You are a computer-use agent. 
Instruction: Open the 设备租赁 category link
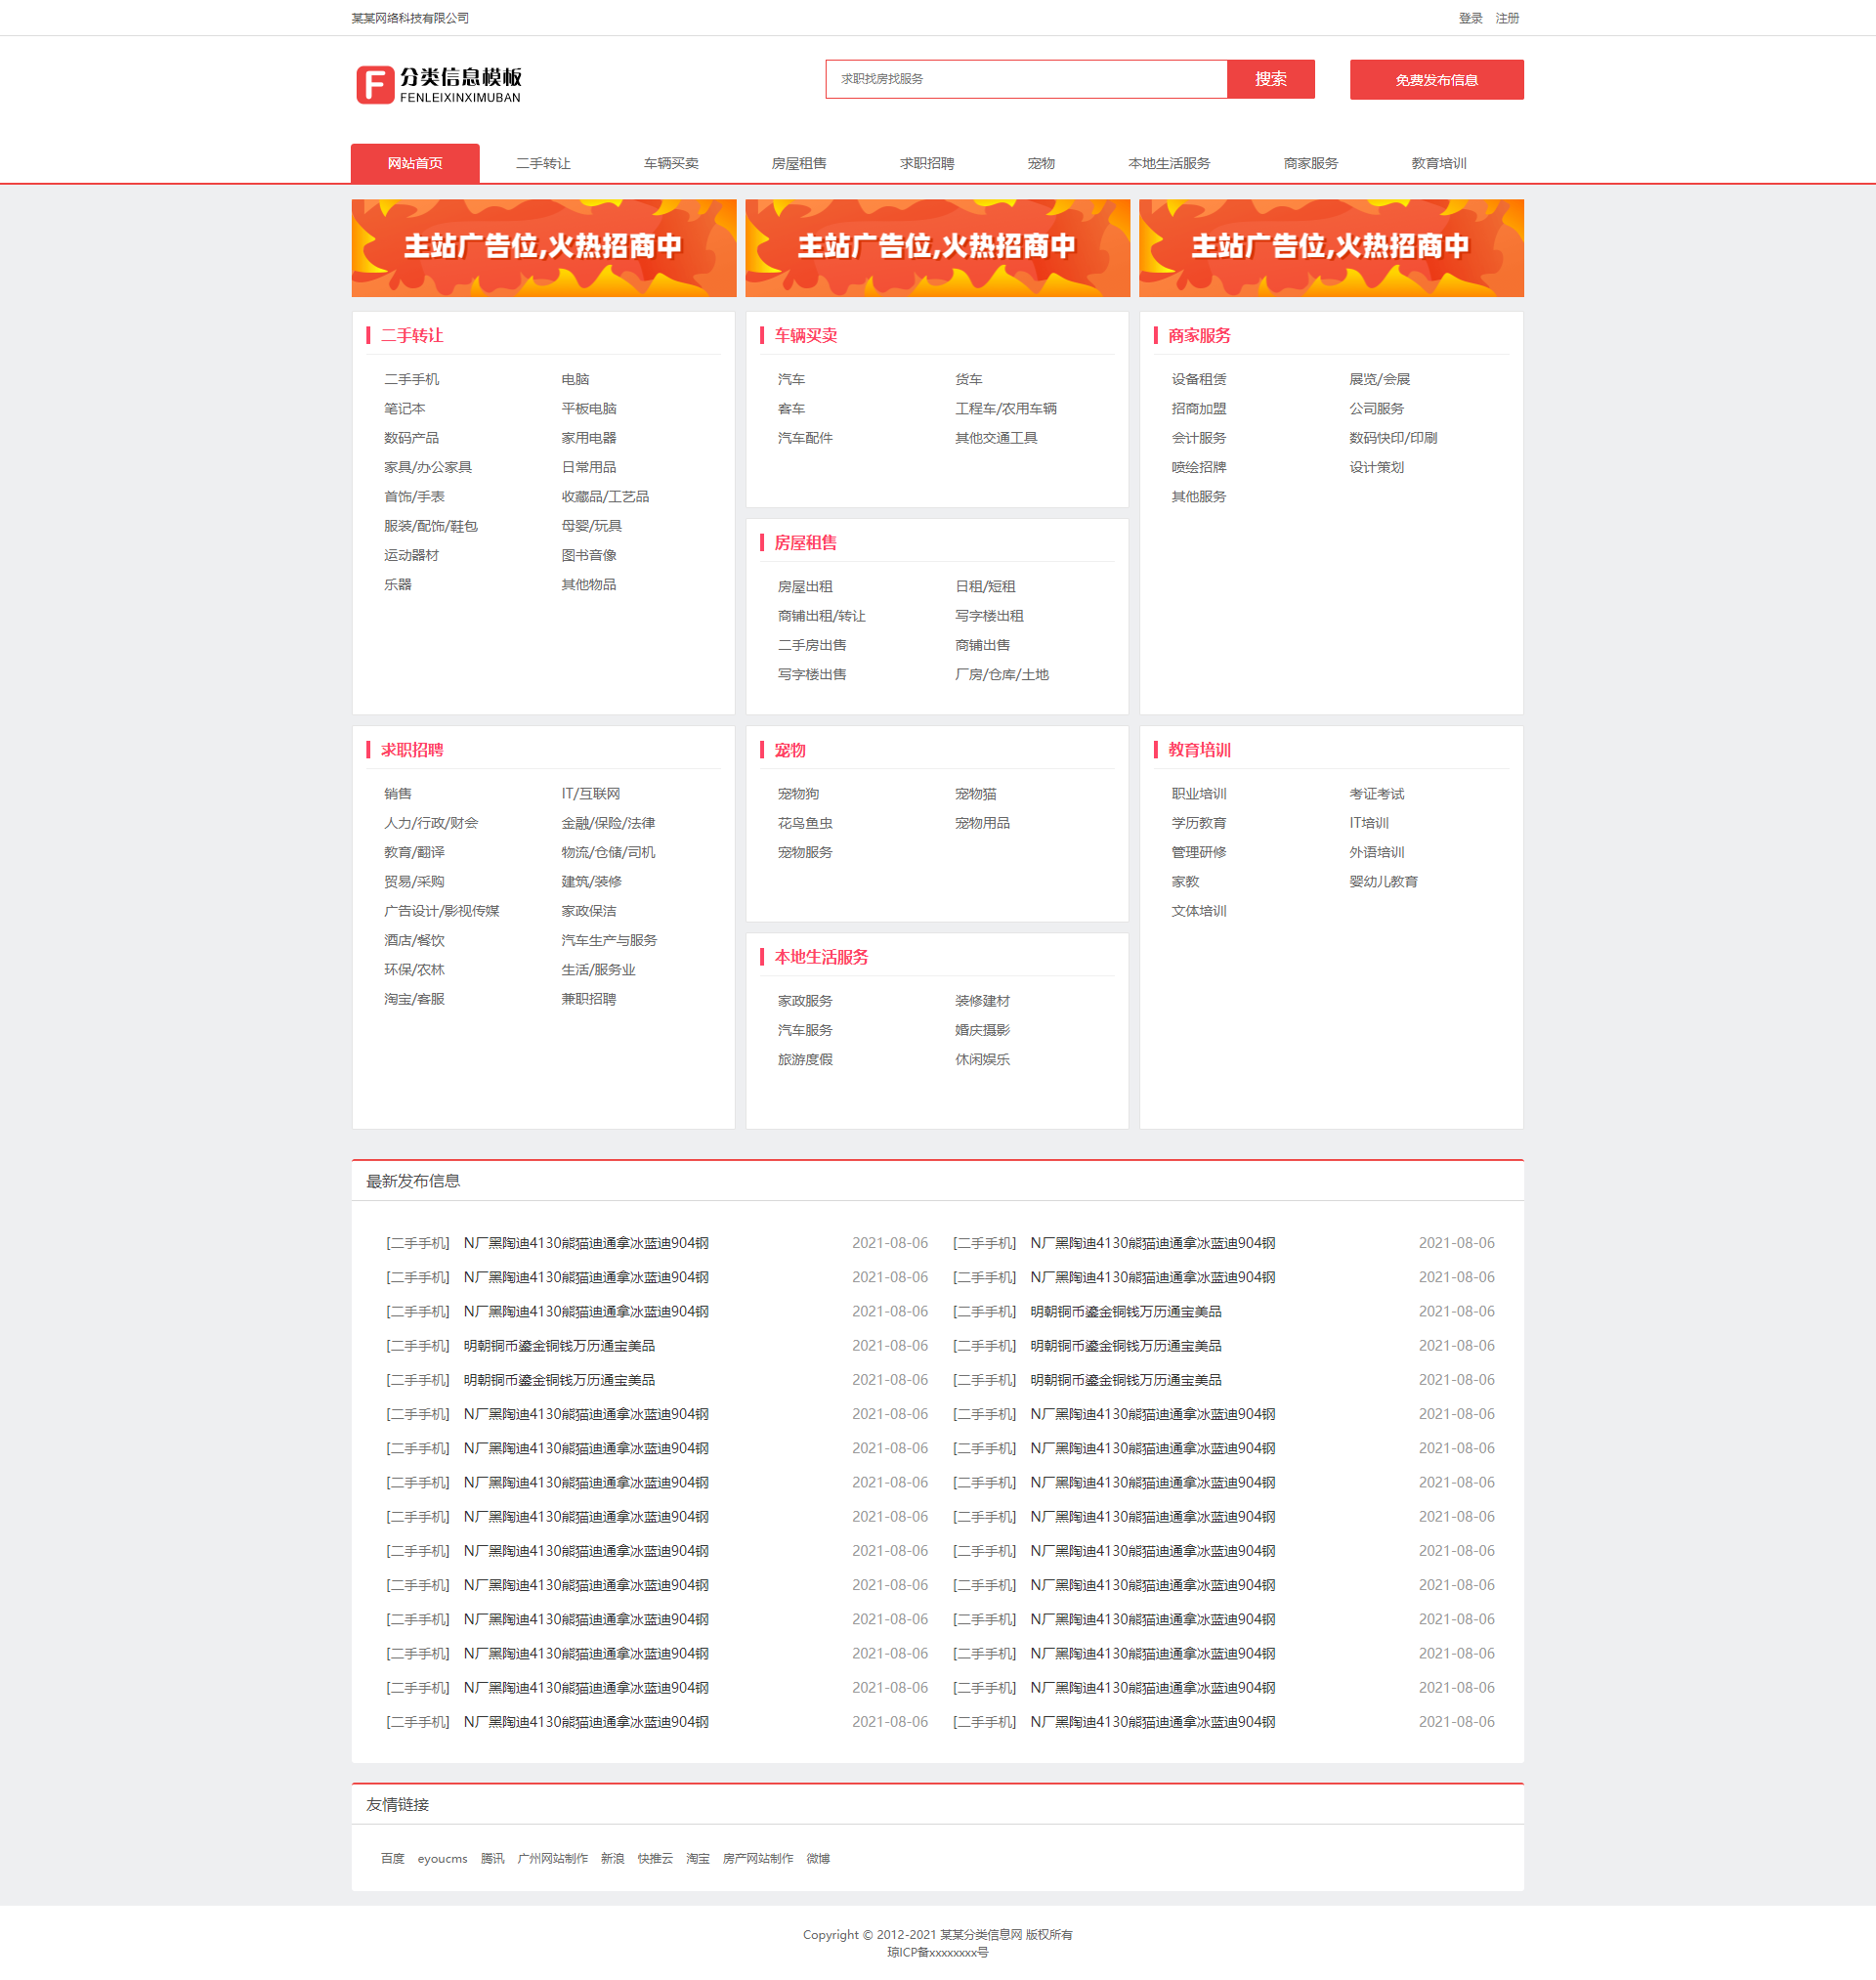(1199, 379)
